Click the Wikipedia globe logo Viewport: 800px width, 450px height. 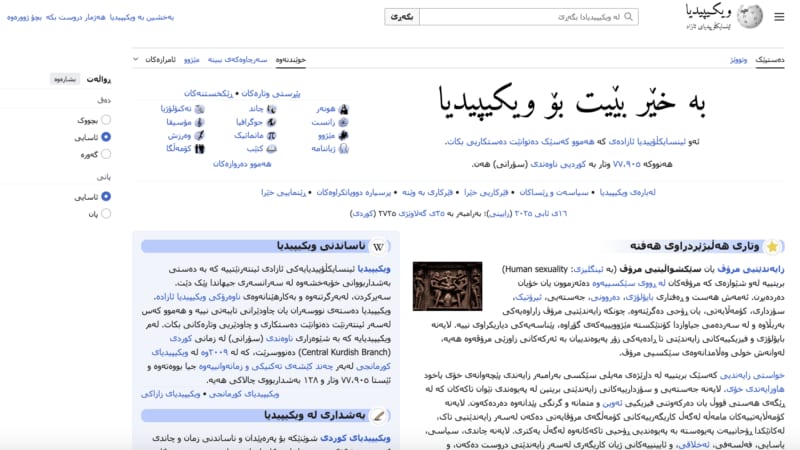point(748,16)
